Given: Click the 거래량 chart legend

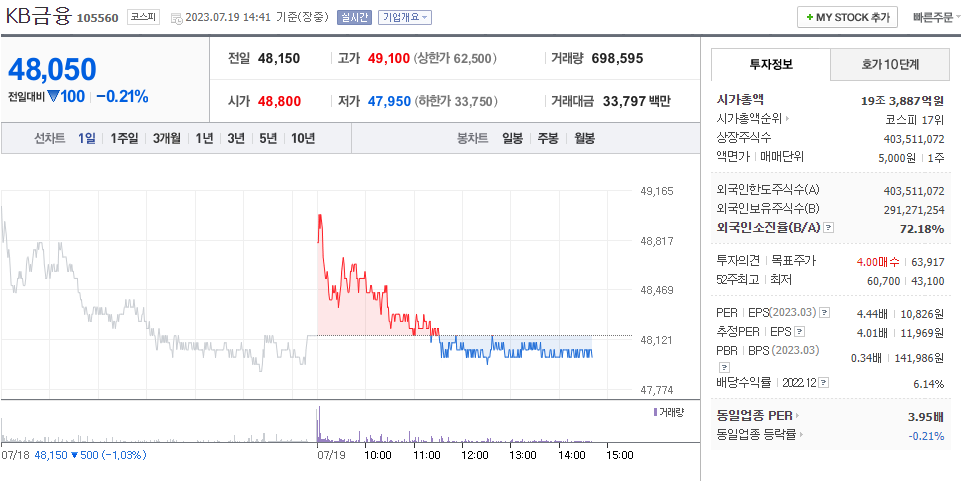Looking at the screenshot, I should pos(668,412).
